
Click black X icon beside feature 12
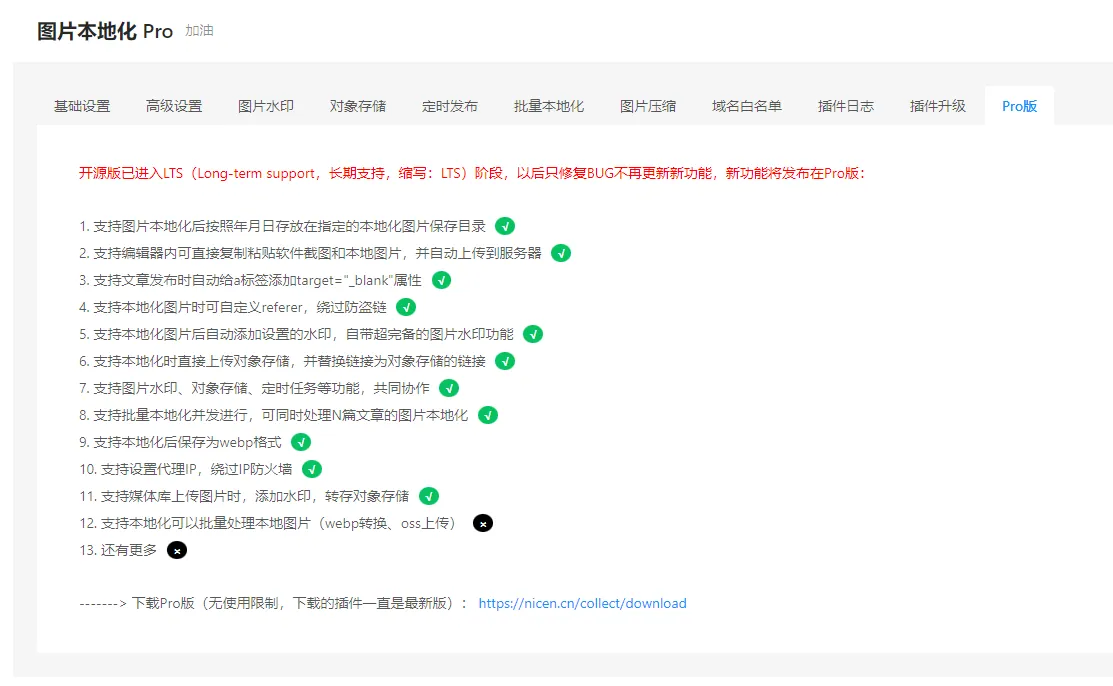tap(482, 523)
